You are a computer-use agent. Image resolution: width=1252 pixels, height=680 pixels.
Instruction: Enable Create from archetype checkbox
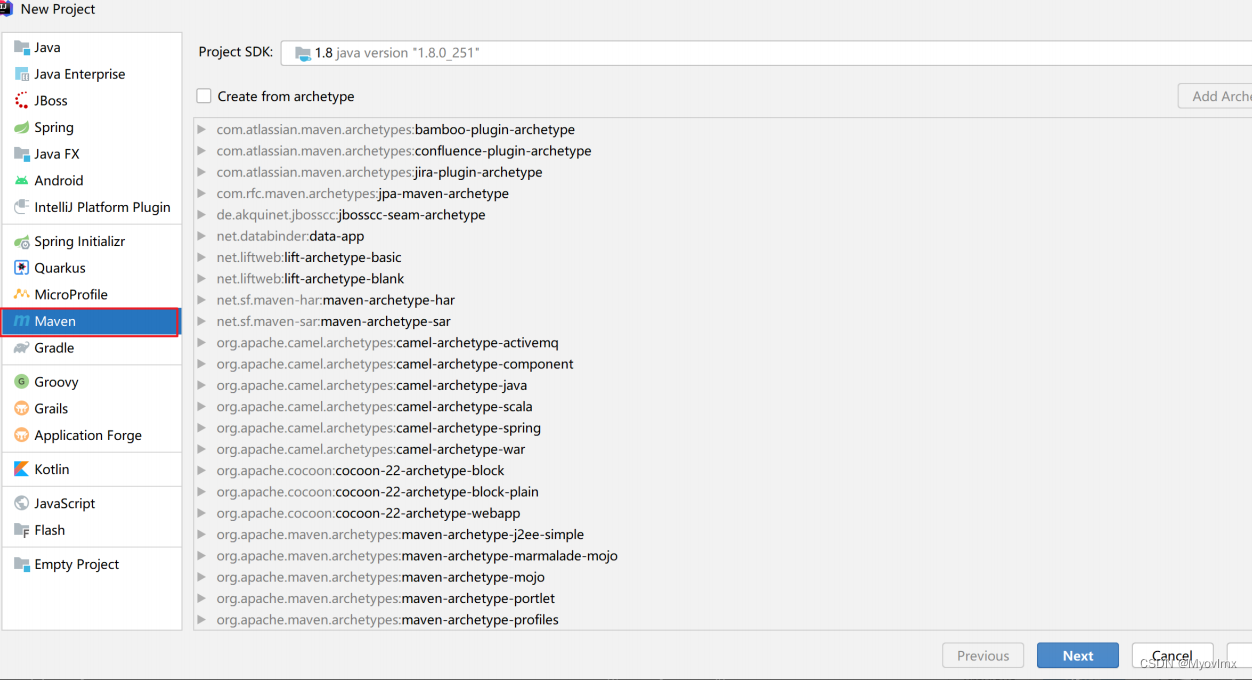pyautogui.click(x=204, y=96)
